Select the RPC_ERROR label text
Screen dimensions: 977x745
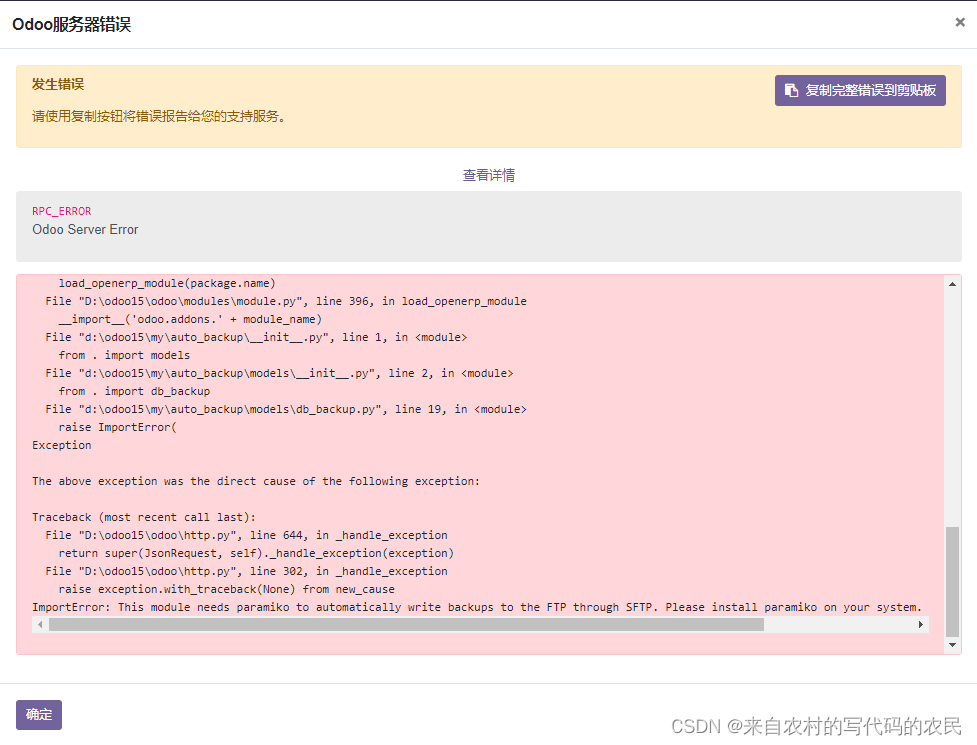[x=61, y=211]
